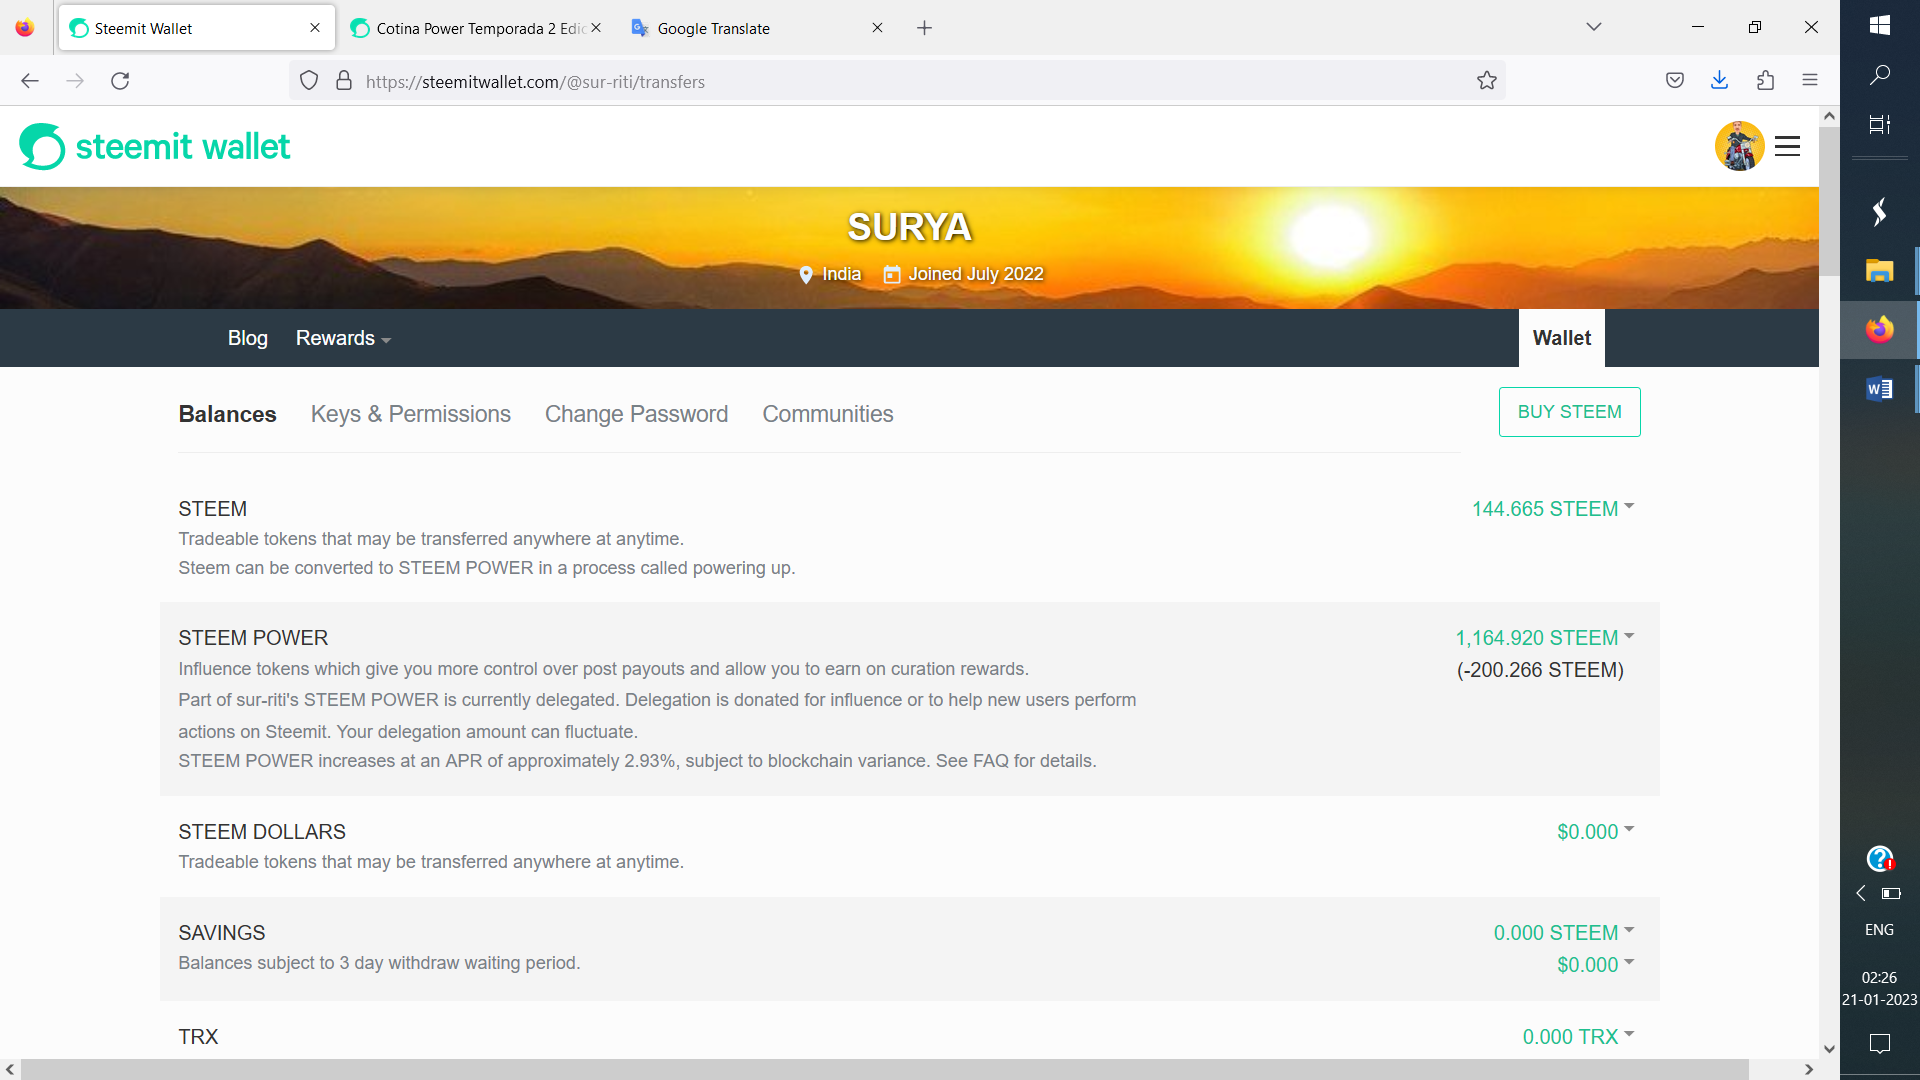1920x1080 pixels.
Task: Open the Firefox downloads panel
Action: pos(1720,81)
